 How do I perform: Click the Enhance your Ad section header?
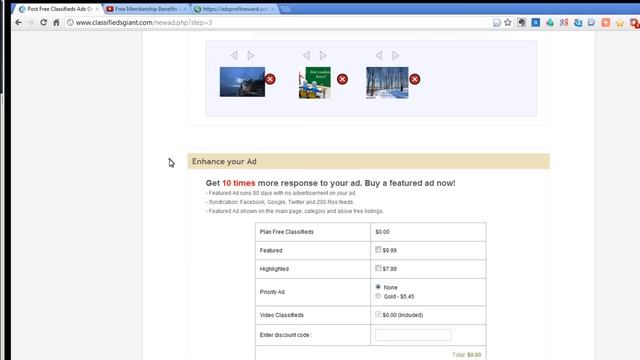point(369,161)
